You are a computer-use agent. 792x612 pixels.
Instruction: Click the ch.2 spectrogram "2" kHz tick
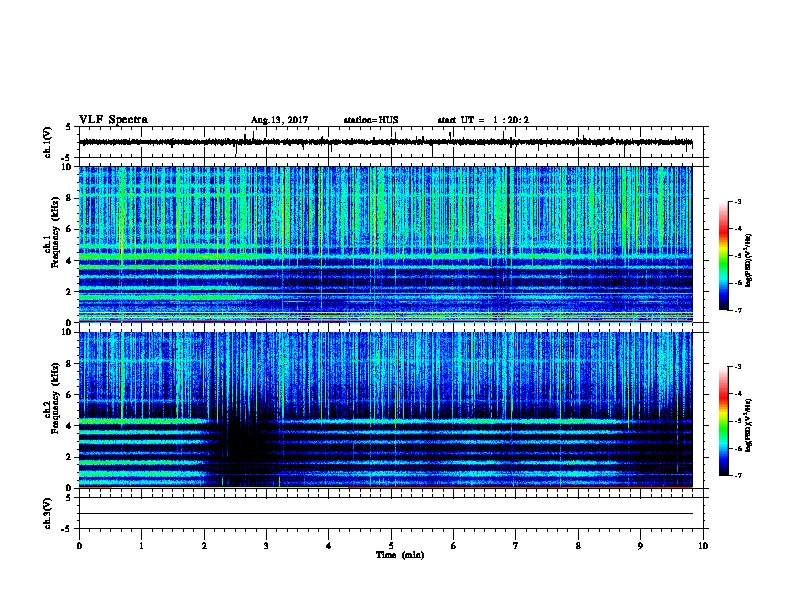(x=69, y=457)
